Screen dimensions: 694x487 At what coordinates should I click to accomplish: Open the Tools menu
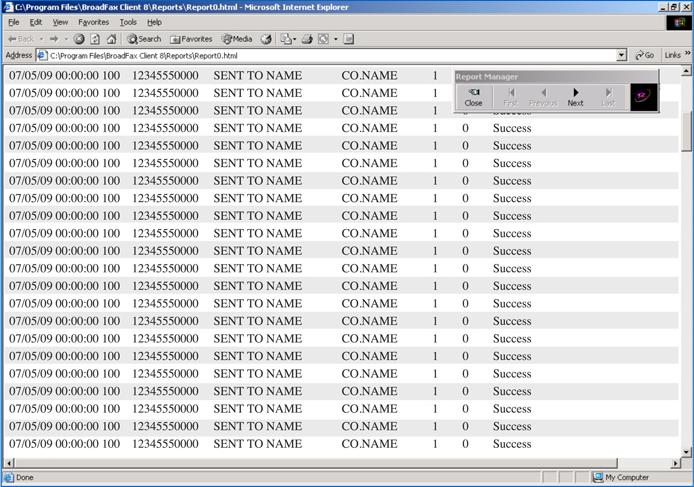[128, 22]
